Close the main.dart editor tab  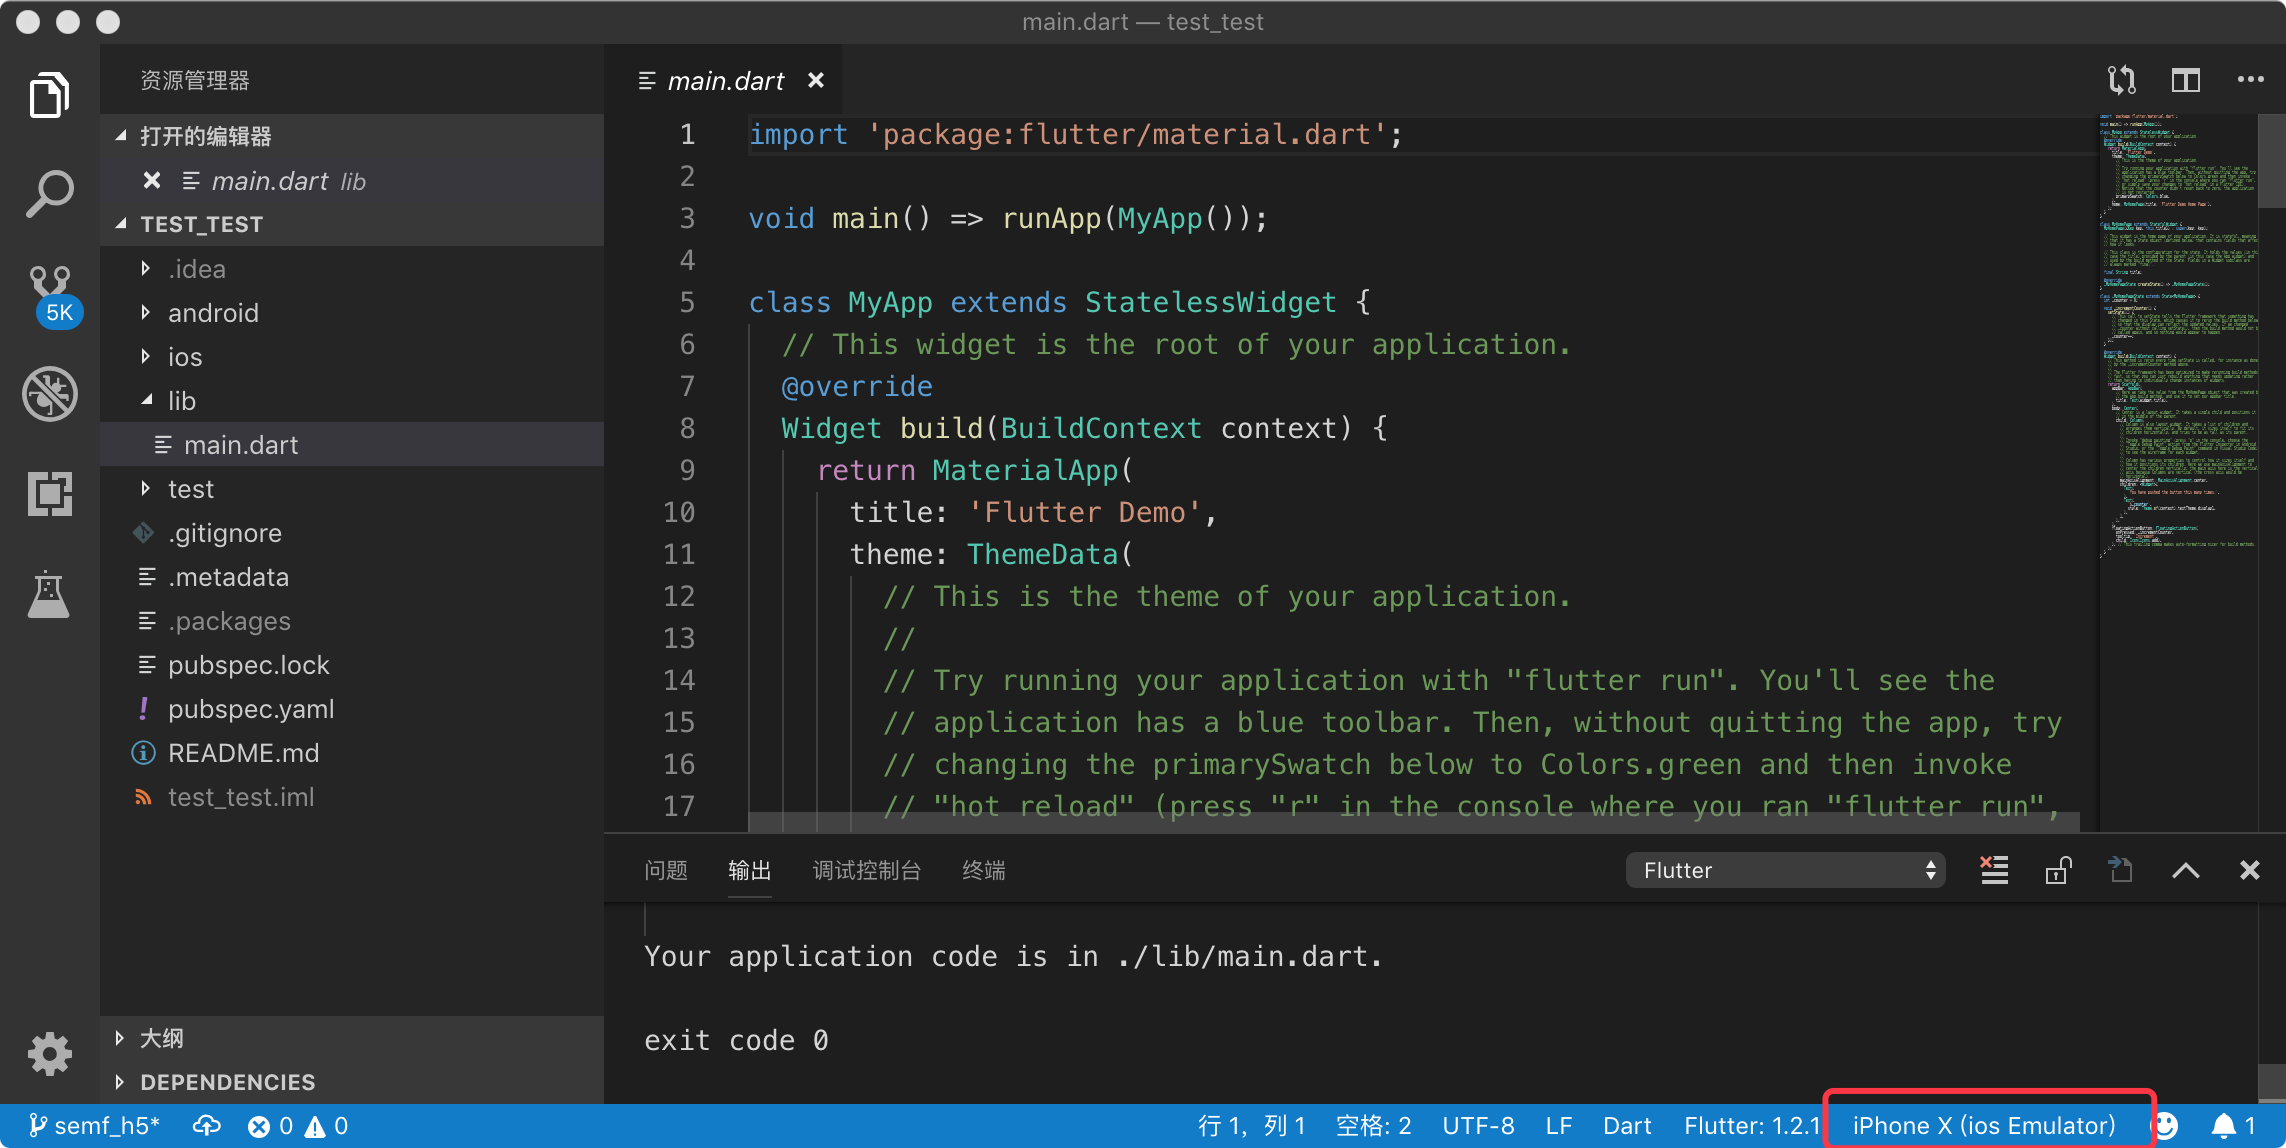(x=816, y=80)
